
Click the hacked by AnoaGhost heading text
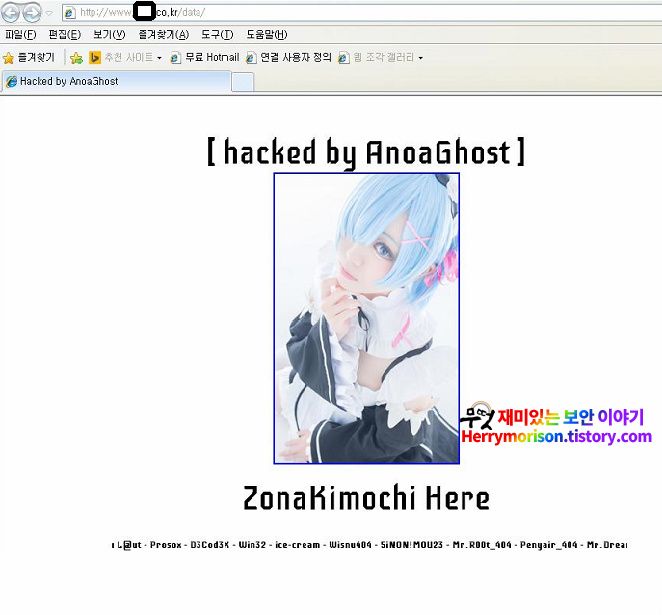coord(366,152)
